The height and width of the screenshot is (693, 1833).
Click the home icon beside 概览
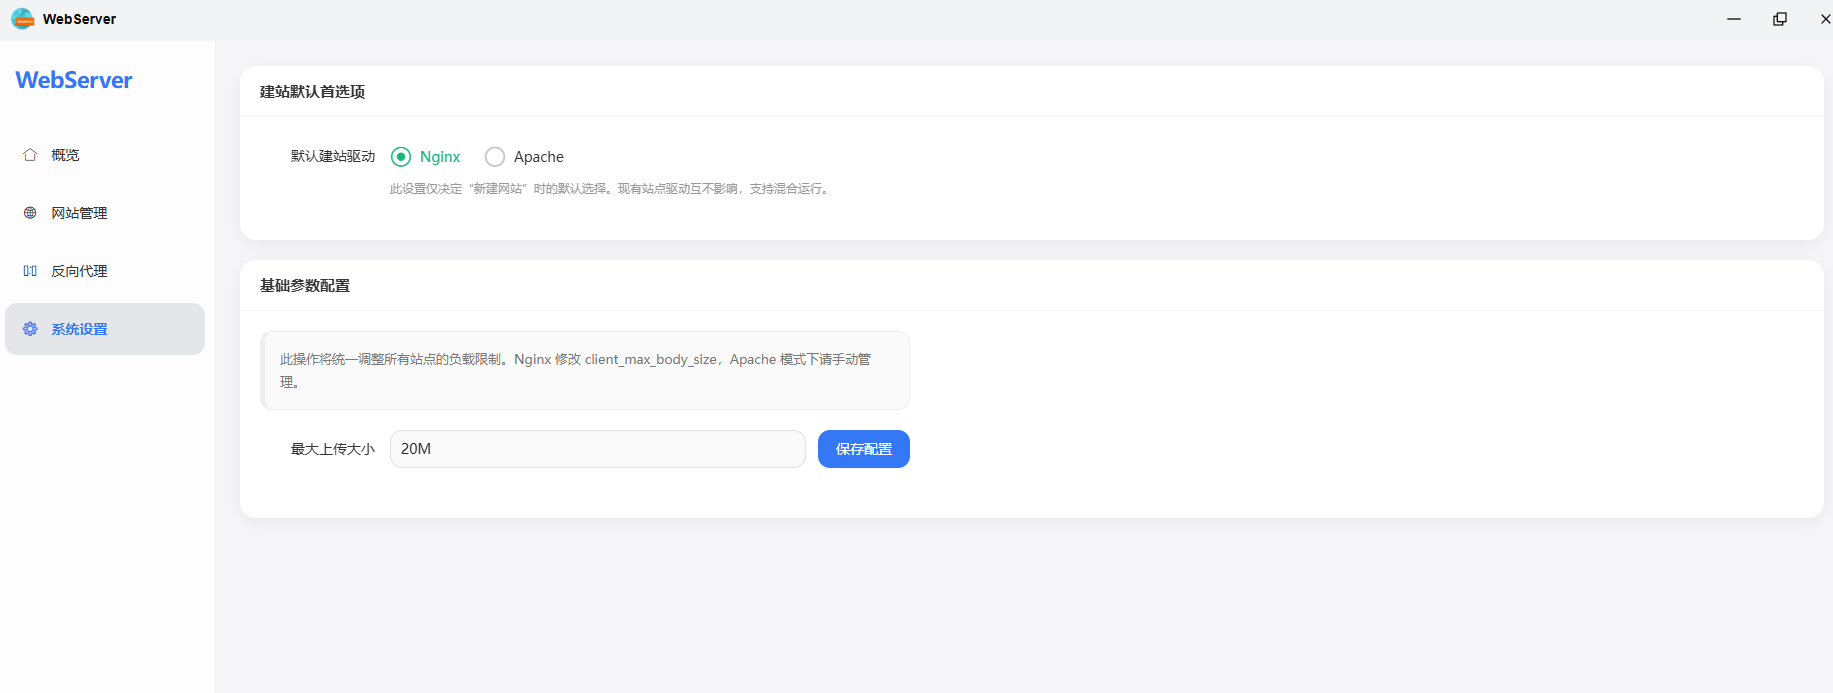[30, 155]
